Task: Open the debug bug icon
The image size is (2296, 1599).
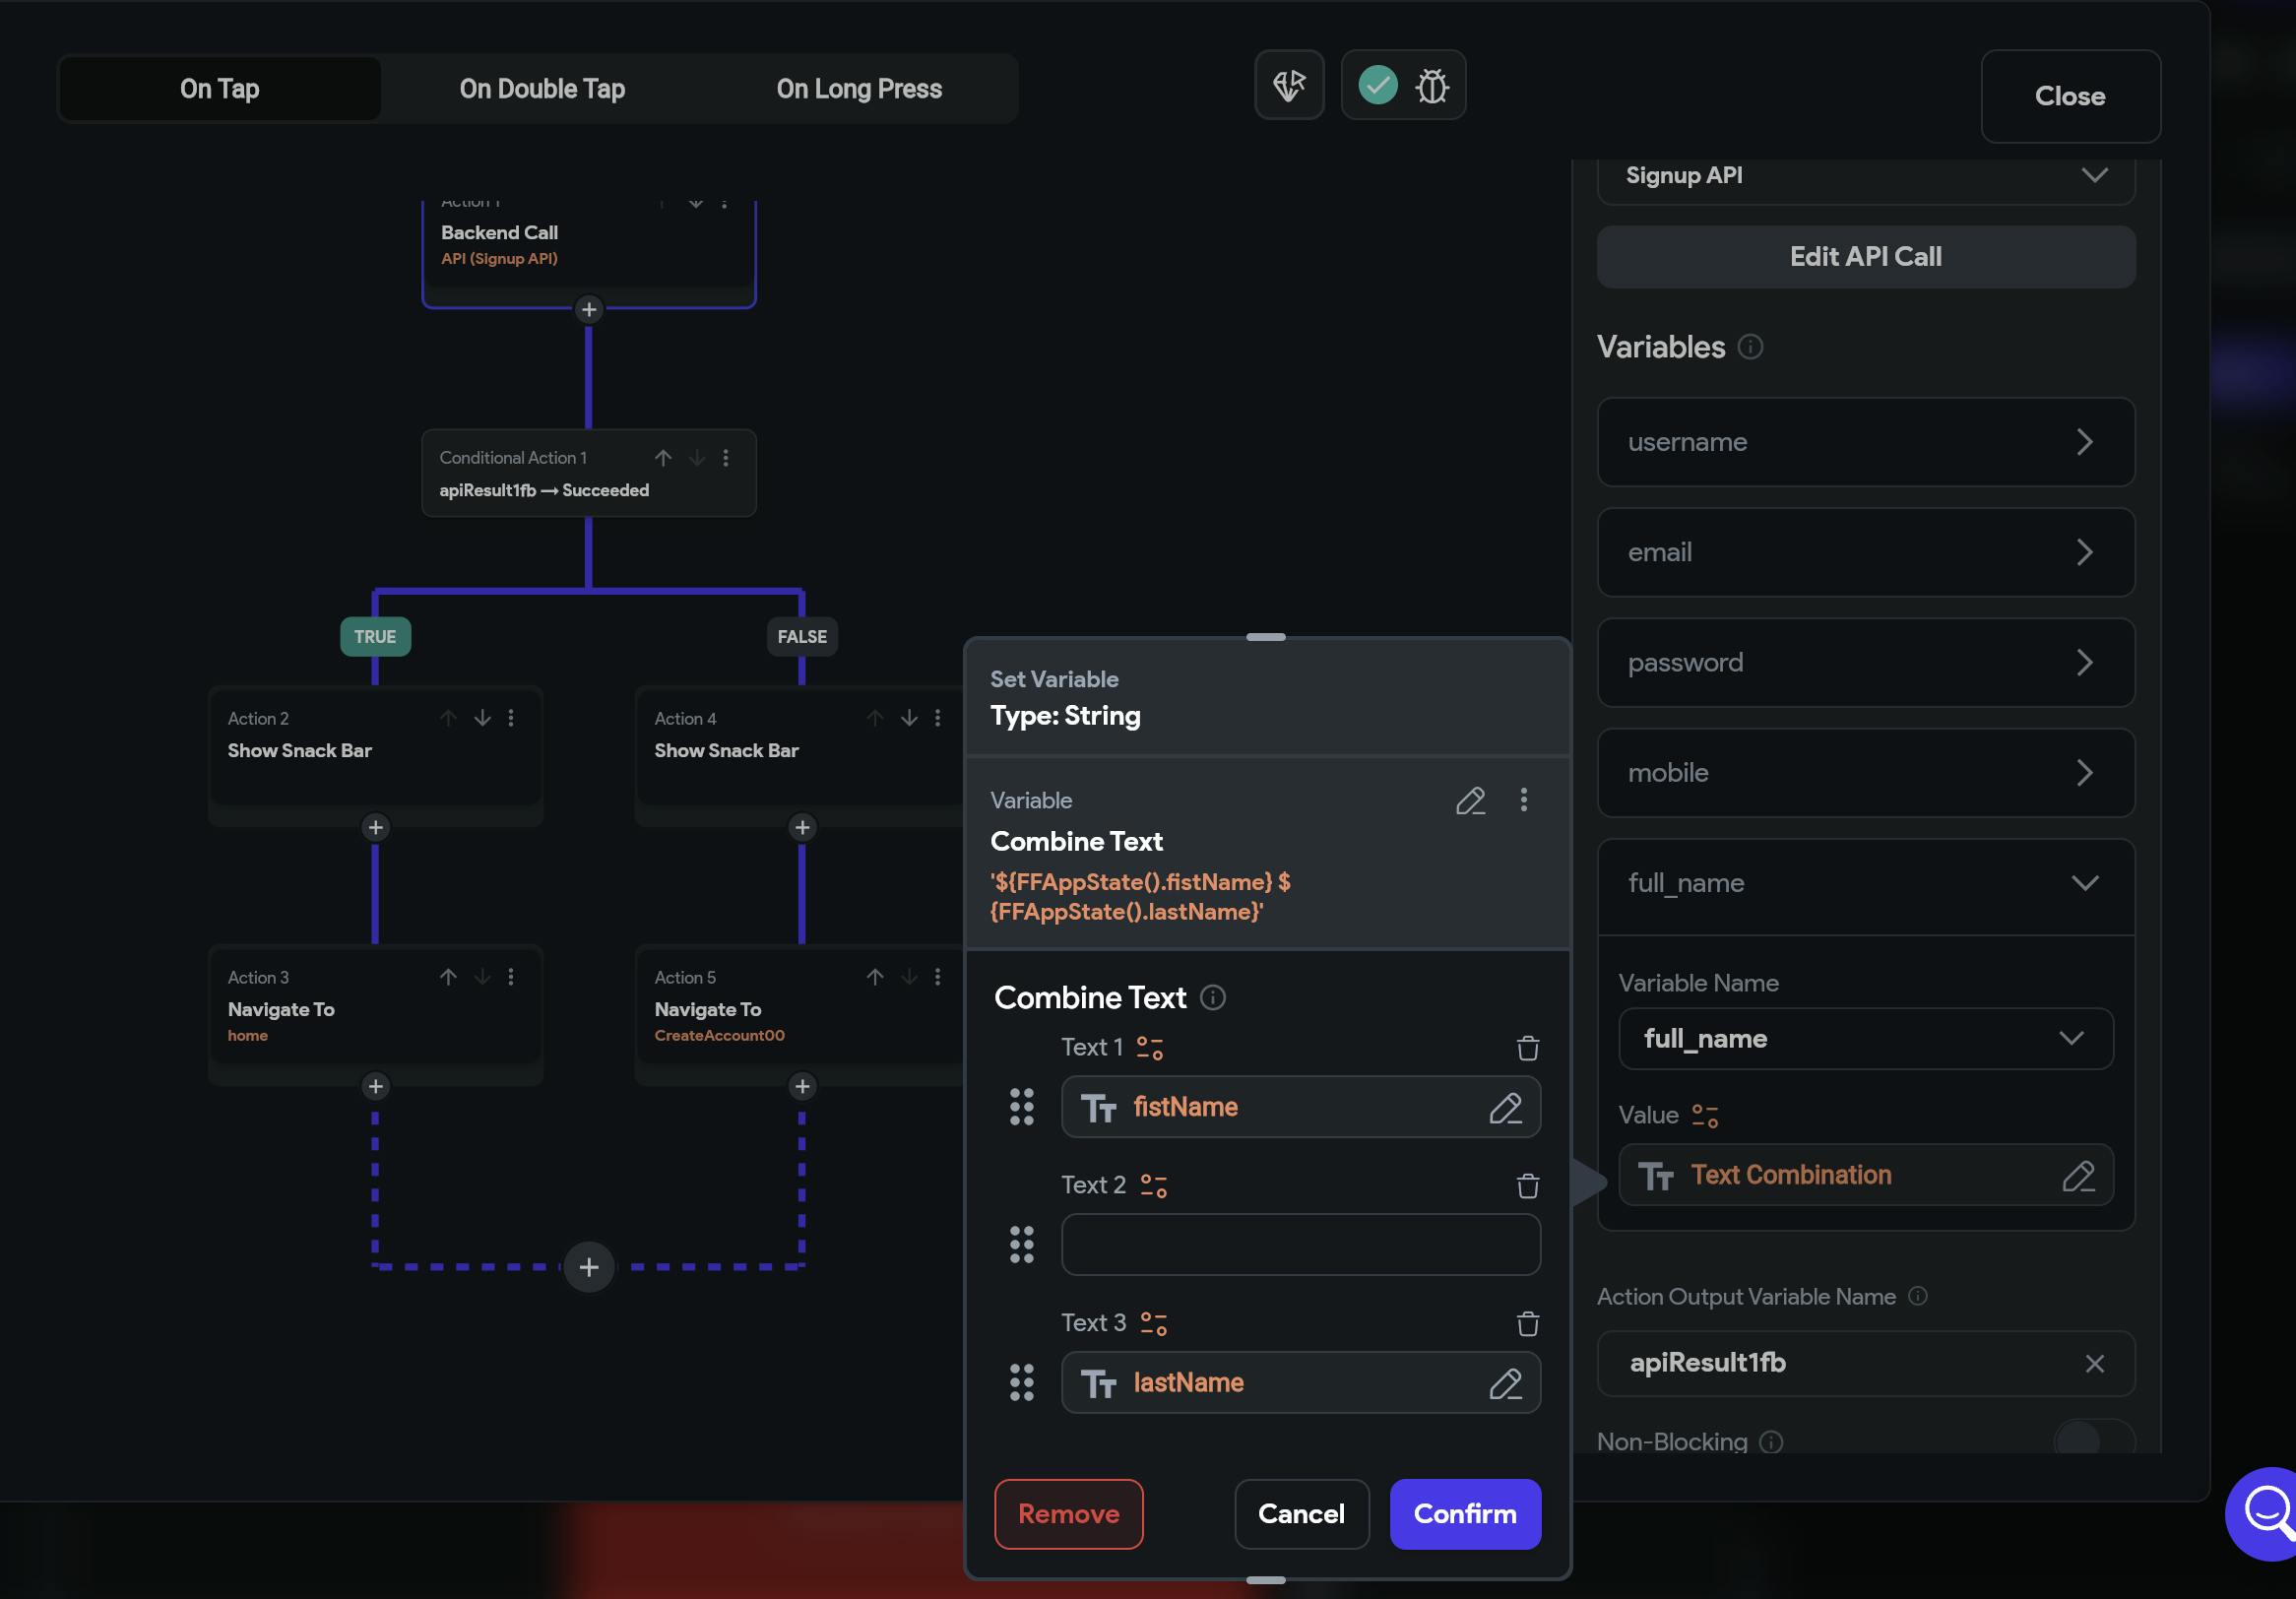Action: [1431, 86]
